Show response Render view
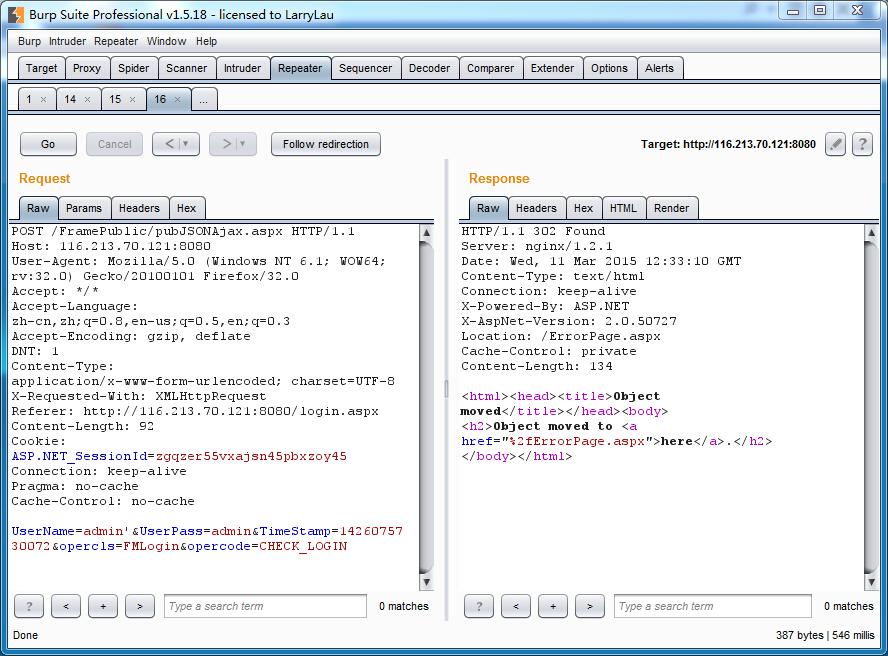Screen dimensions: 888x656 pos(672,208)
